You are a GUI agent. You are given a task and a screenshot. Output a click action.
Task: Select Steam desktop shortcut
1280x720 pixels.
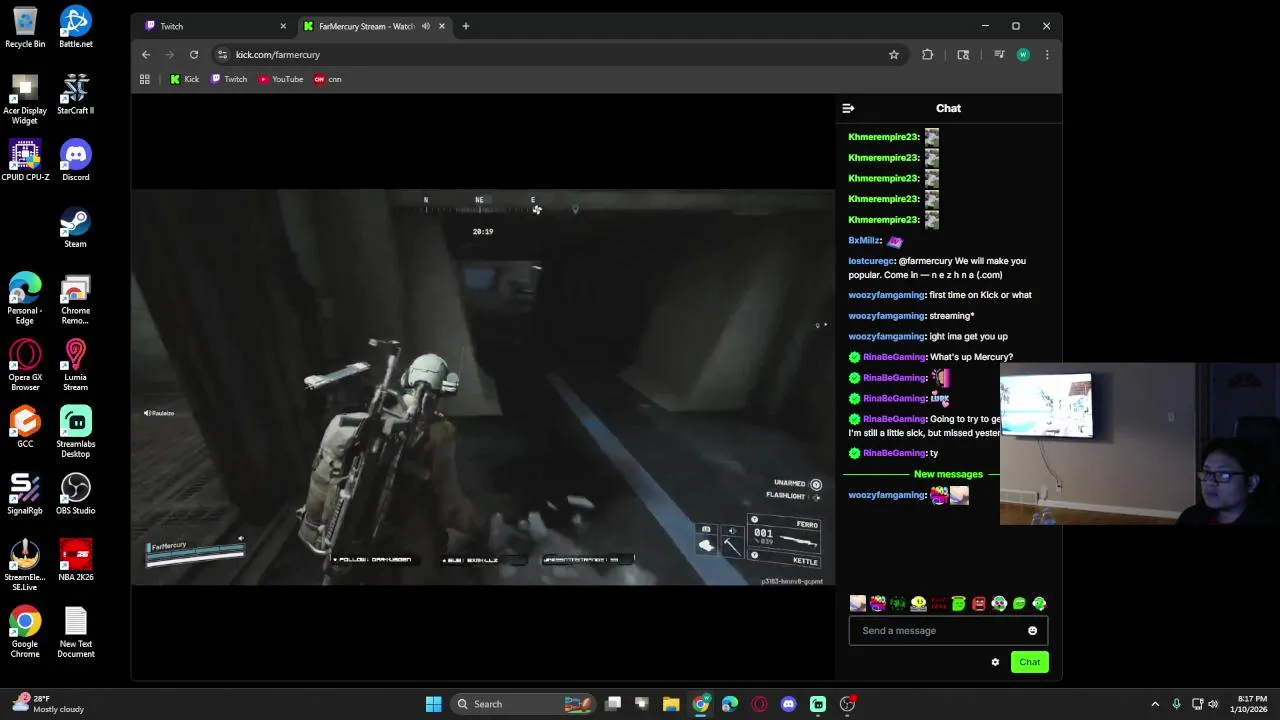[x=76, y=227]
